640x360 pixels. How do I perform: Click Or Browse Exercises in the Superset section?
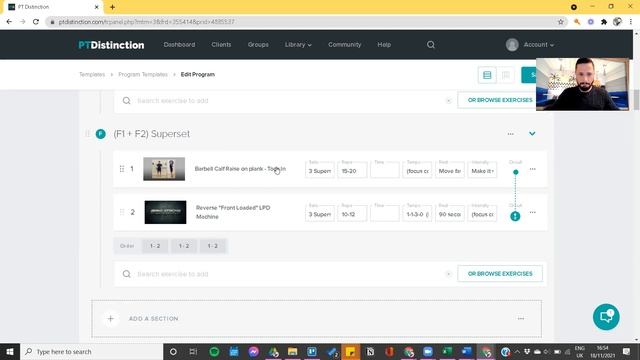coord(500,273)
